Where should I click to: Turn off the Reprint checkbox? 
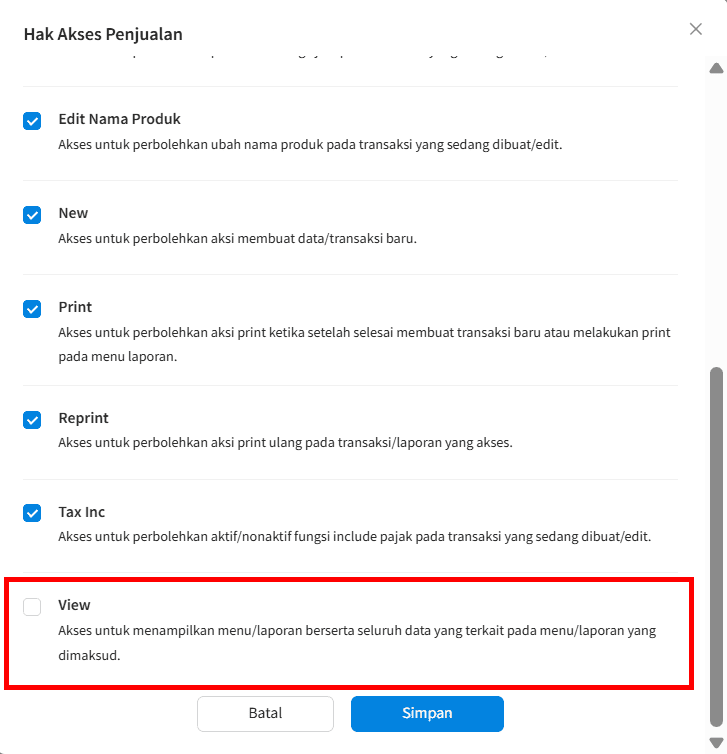(32, 420)
